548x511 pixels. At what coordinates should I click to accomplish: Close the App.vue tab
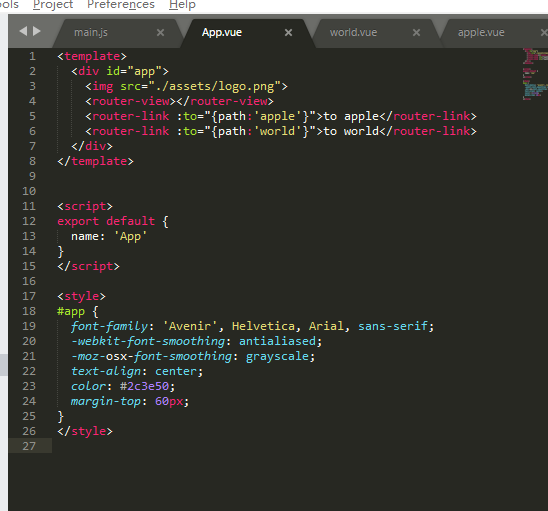click(288, 33)
